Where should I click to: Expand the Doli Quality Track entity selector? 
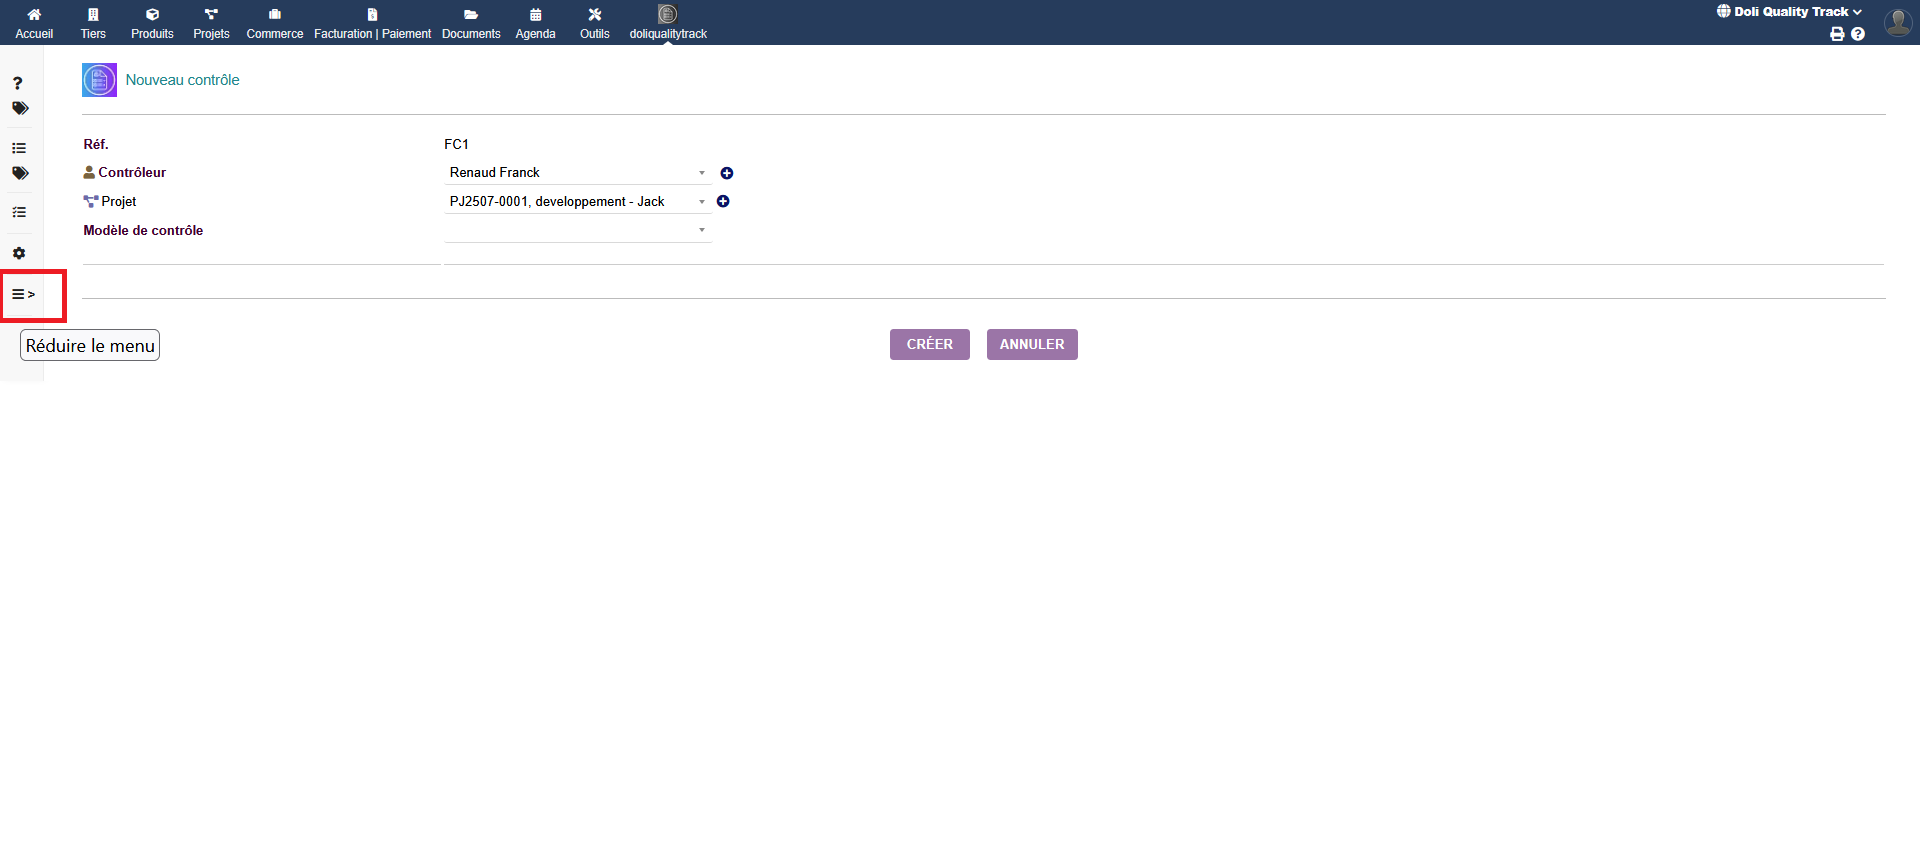click(1789, 12)
